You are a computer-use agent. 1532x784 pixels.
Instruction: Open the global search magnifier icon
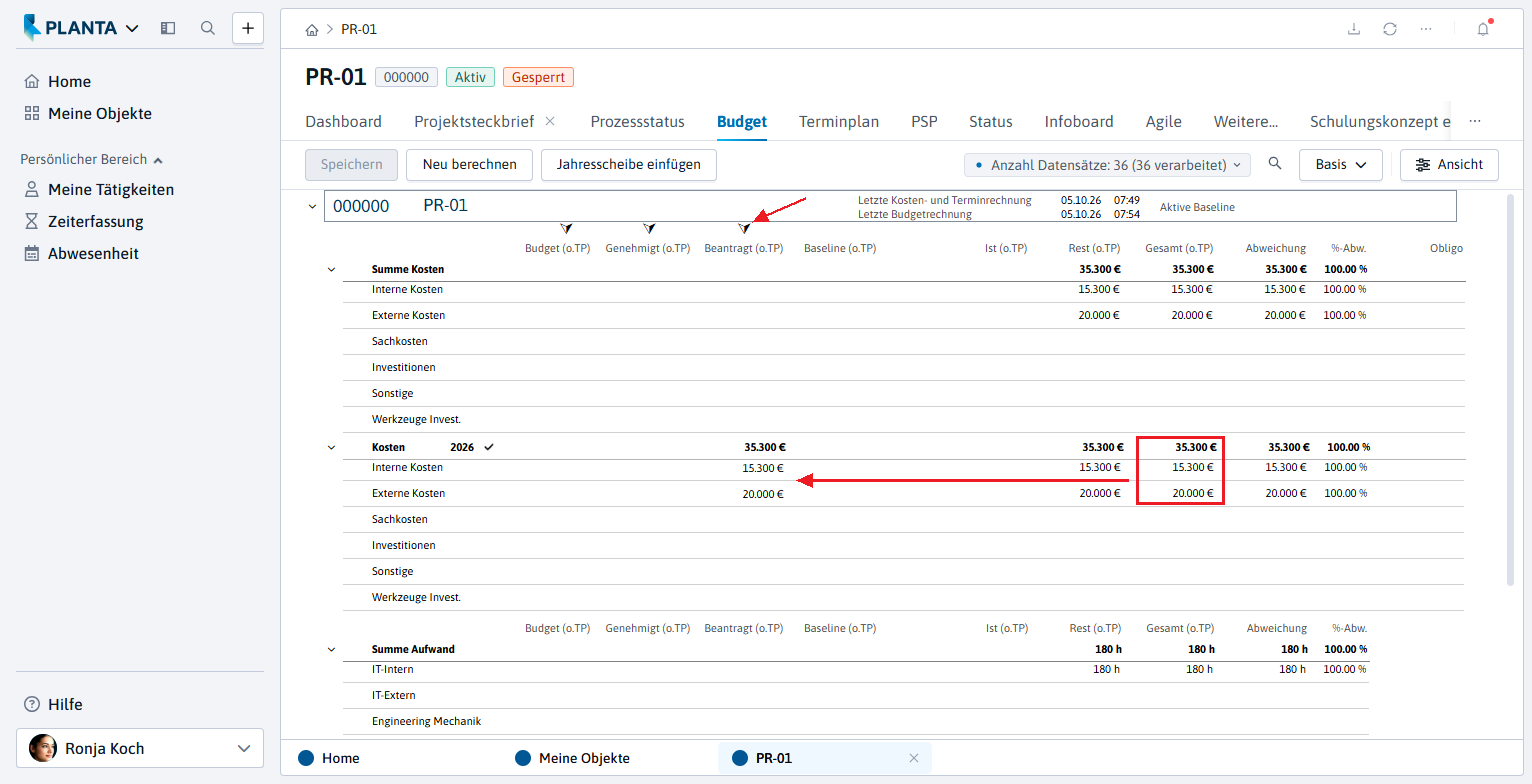pos(208,28)
